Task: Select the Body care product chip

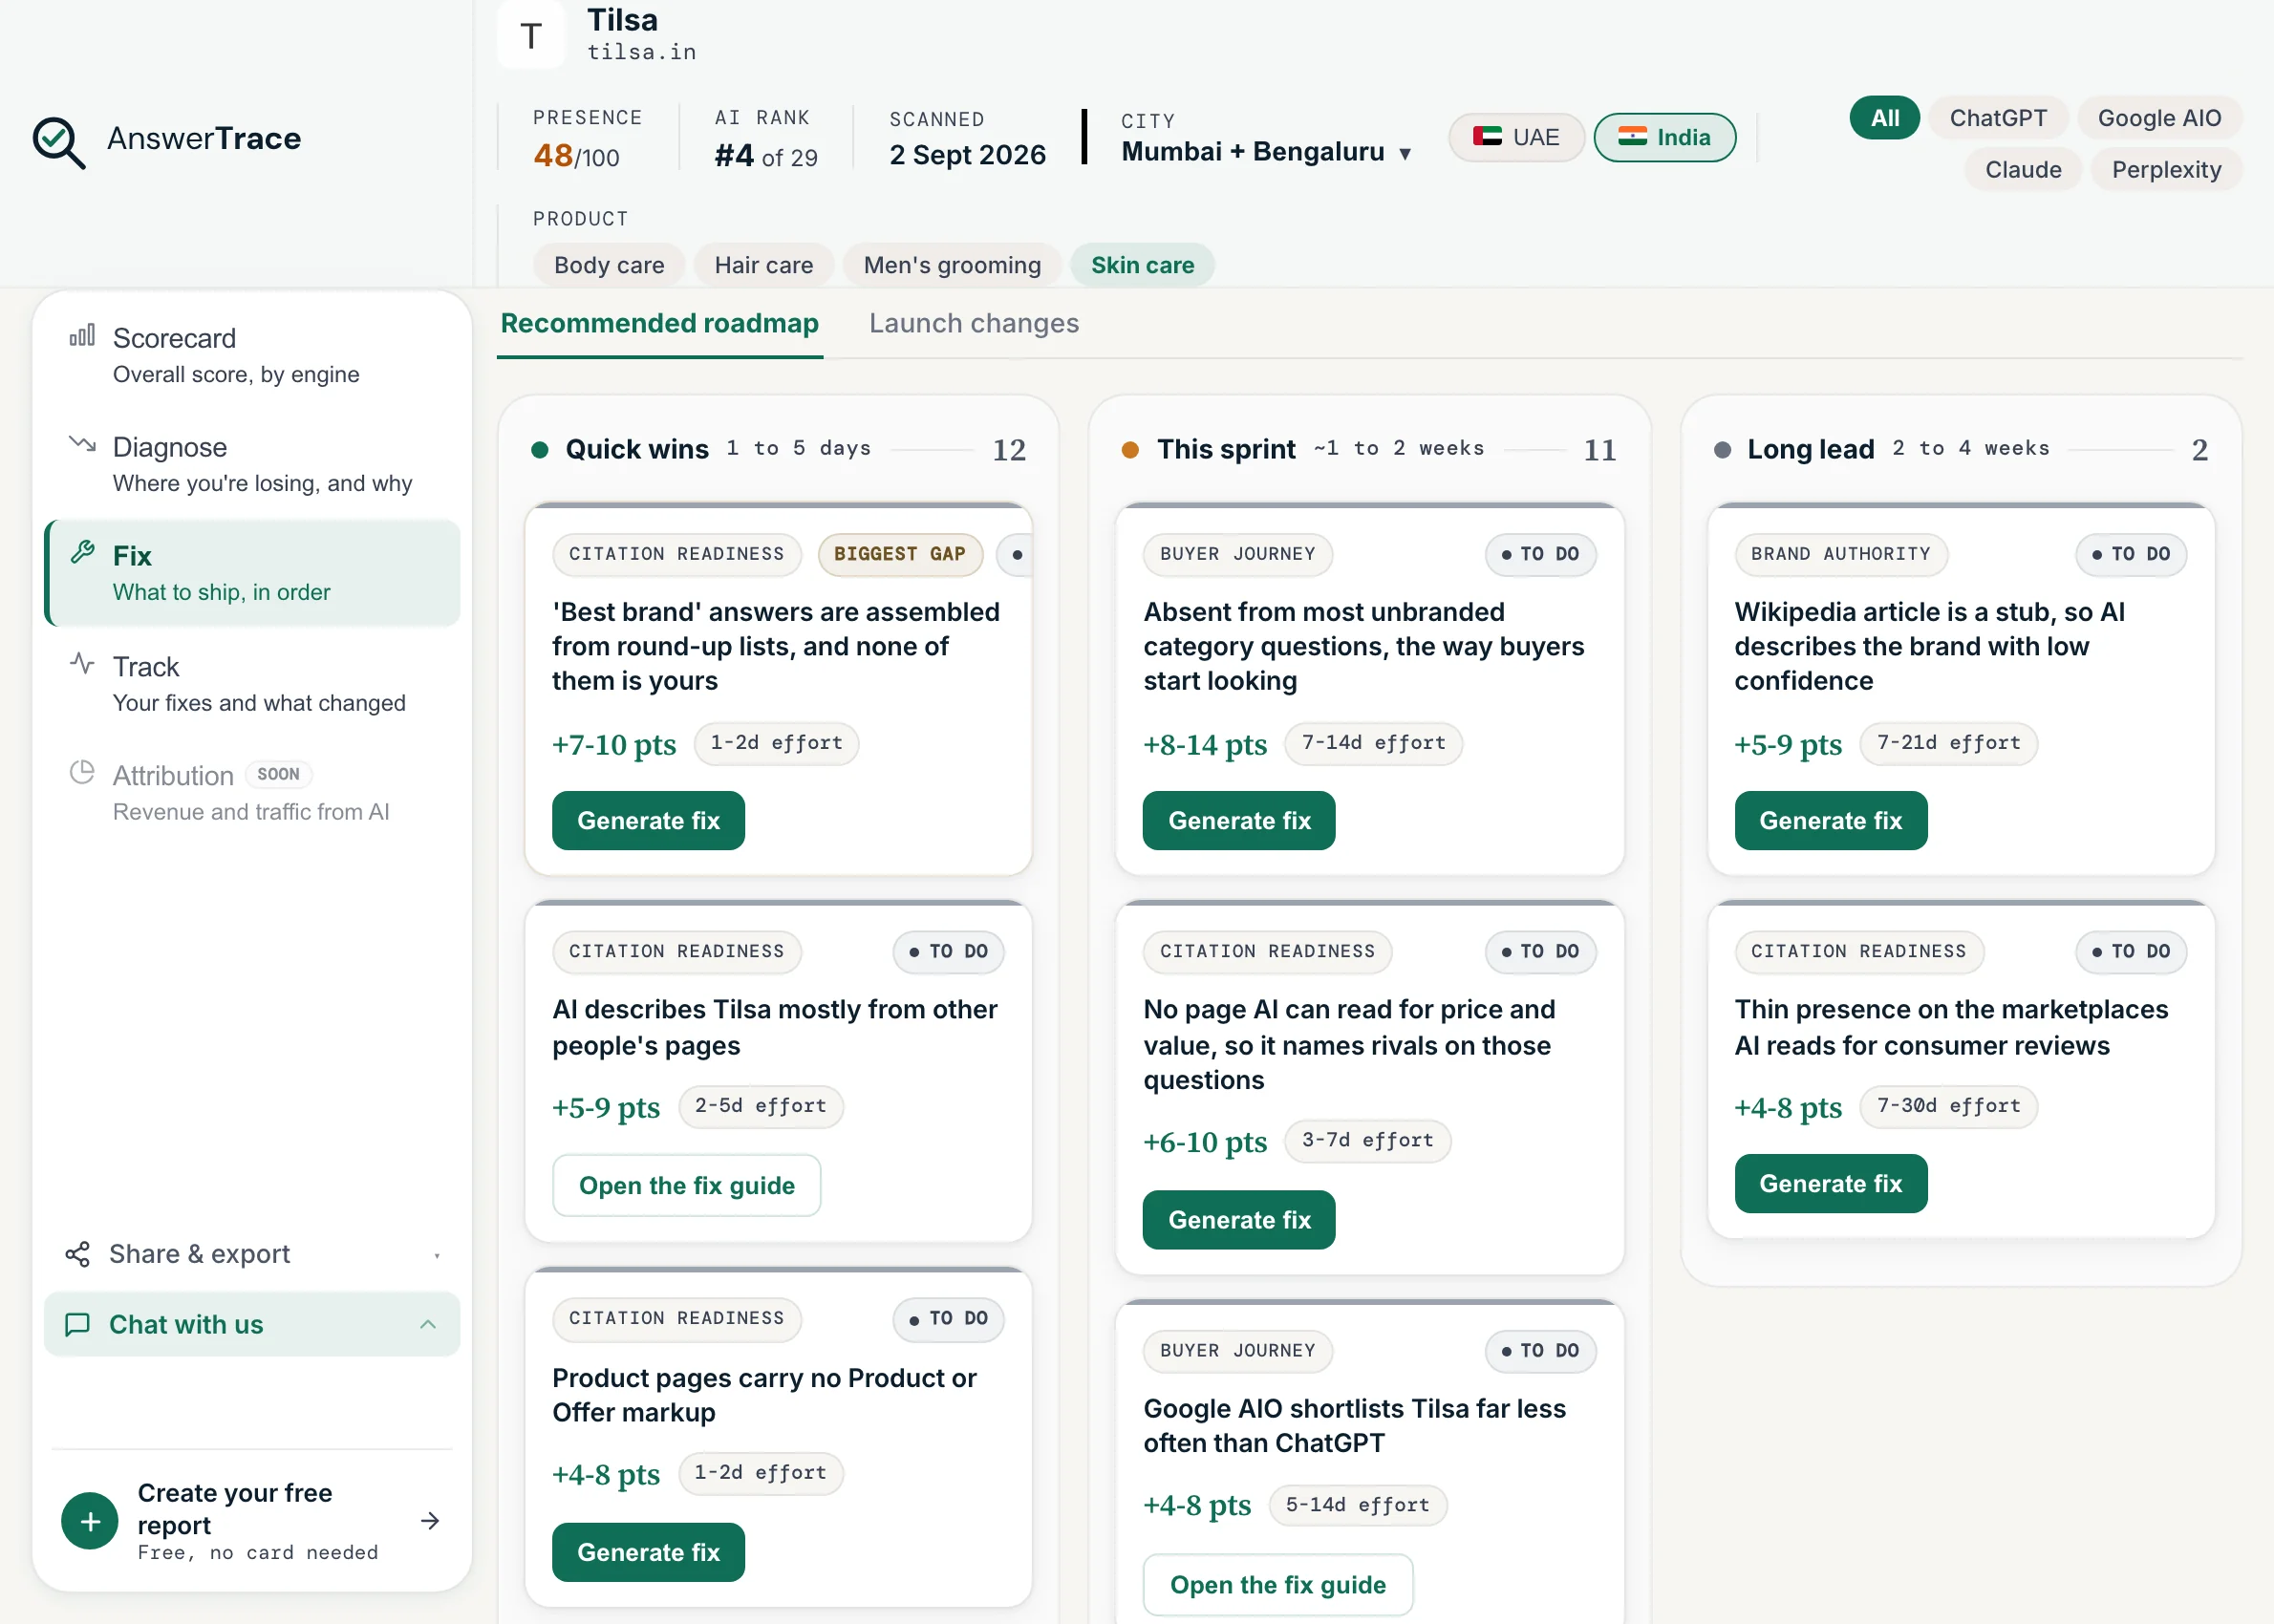Action: tap(609, 265)
